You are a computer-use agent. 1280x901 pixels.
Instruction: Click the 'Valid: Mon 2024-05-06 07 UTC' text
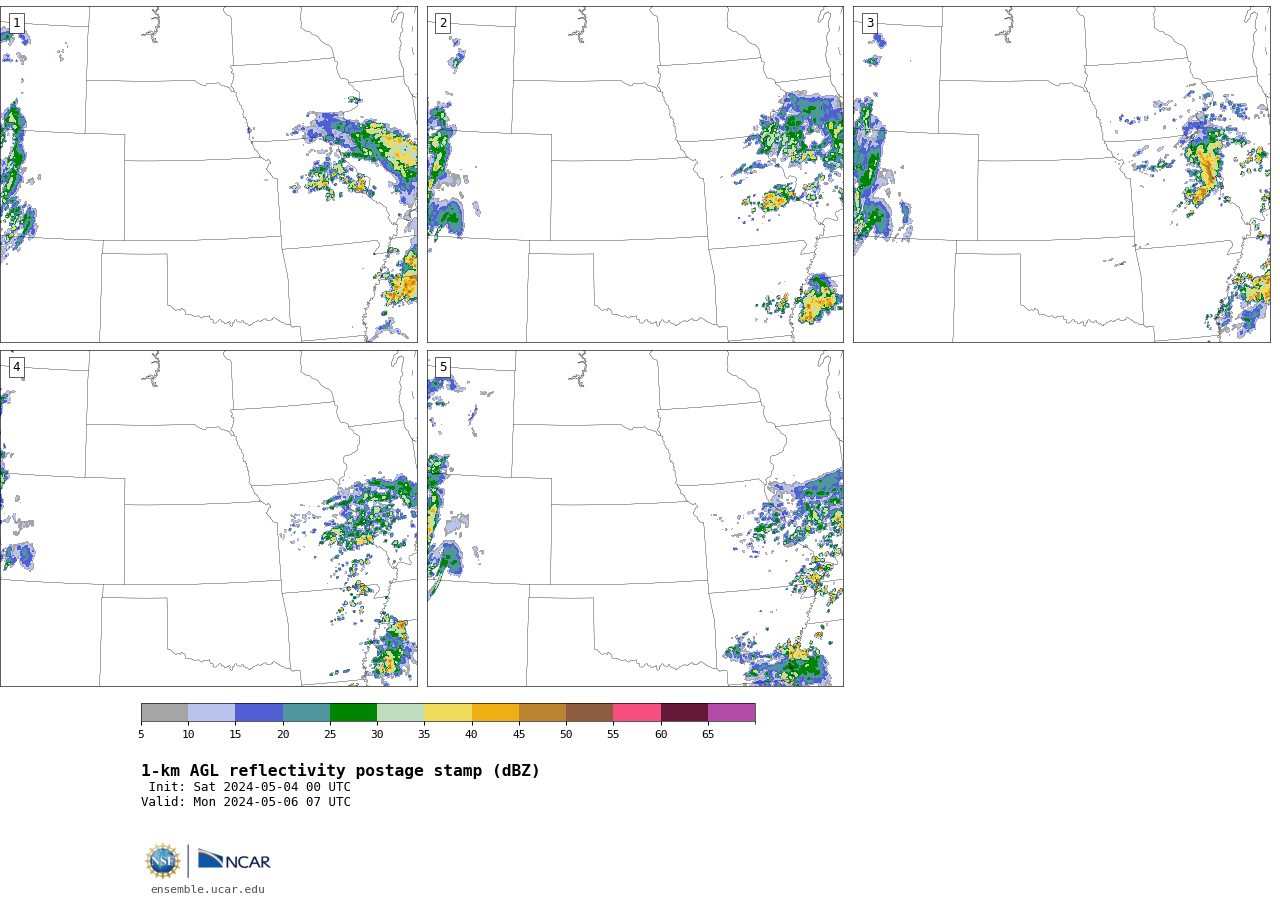coord(246,802)
